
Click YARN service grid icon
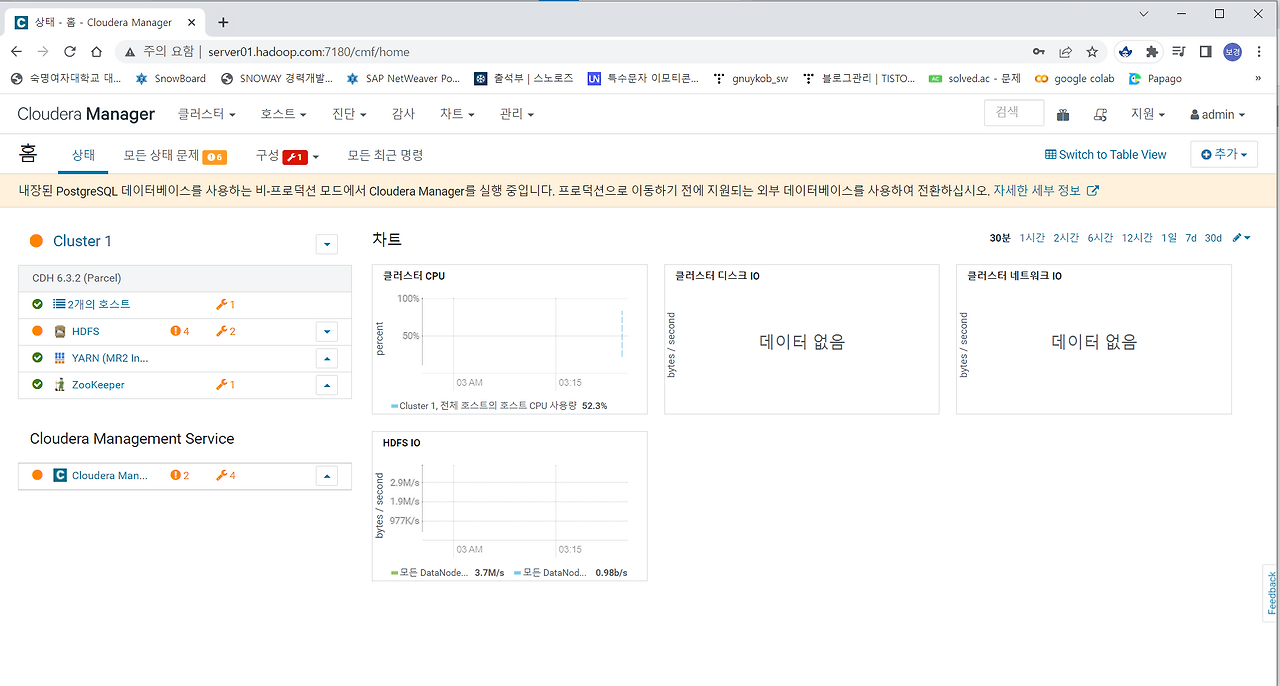[x=60, y=358]
